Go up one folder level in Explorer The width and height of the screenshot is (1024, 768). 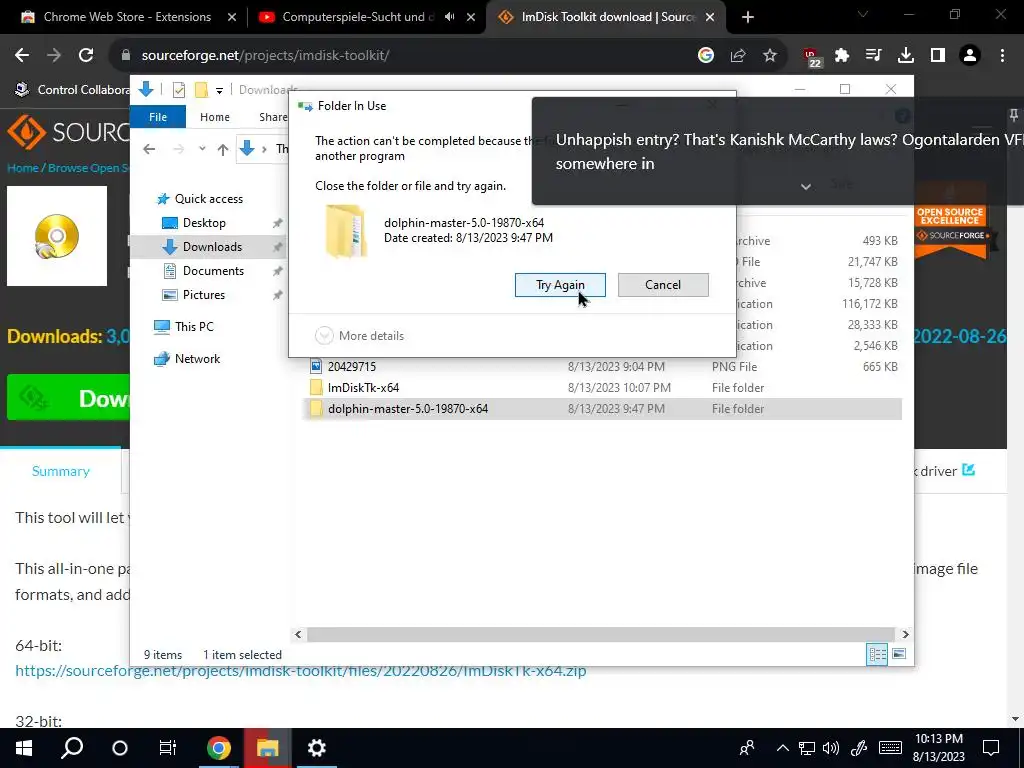(223, 150)
